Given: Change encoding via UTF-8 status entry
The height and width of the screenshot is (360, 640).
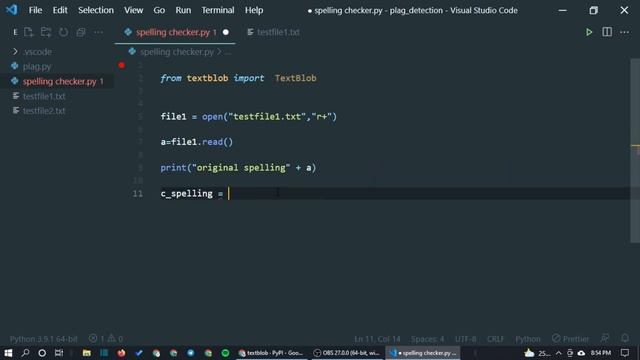Looking at the screenshot, I should (465, 339).
